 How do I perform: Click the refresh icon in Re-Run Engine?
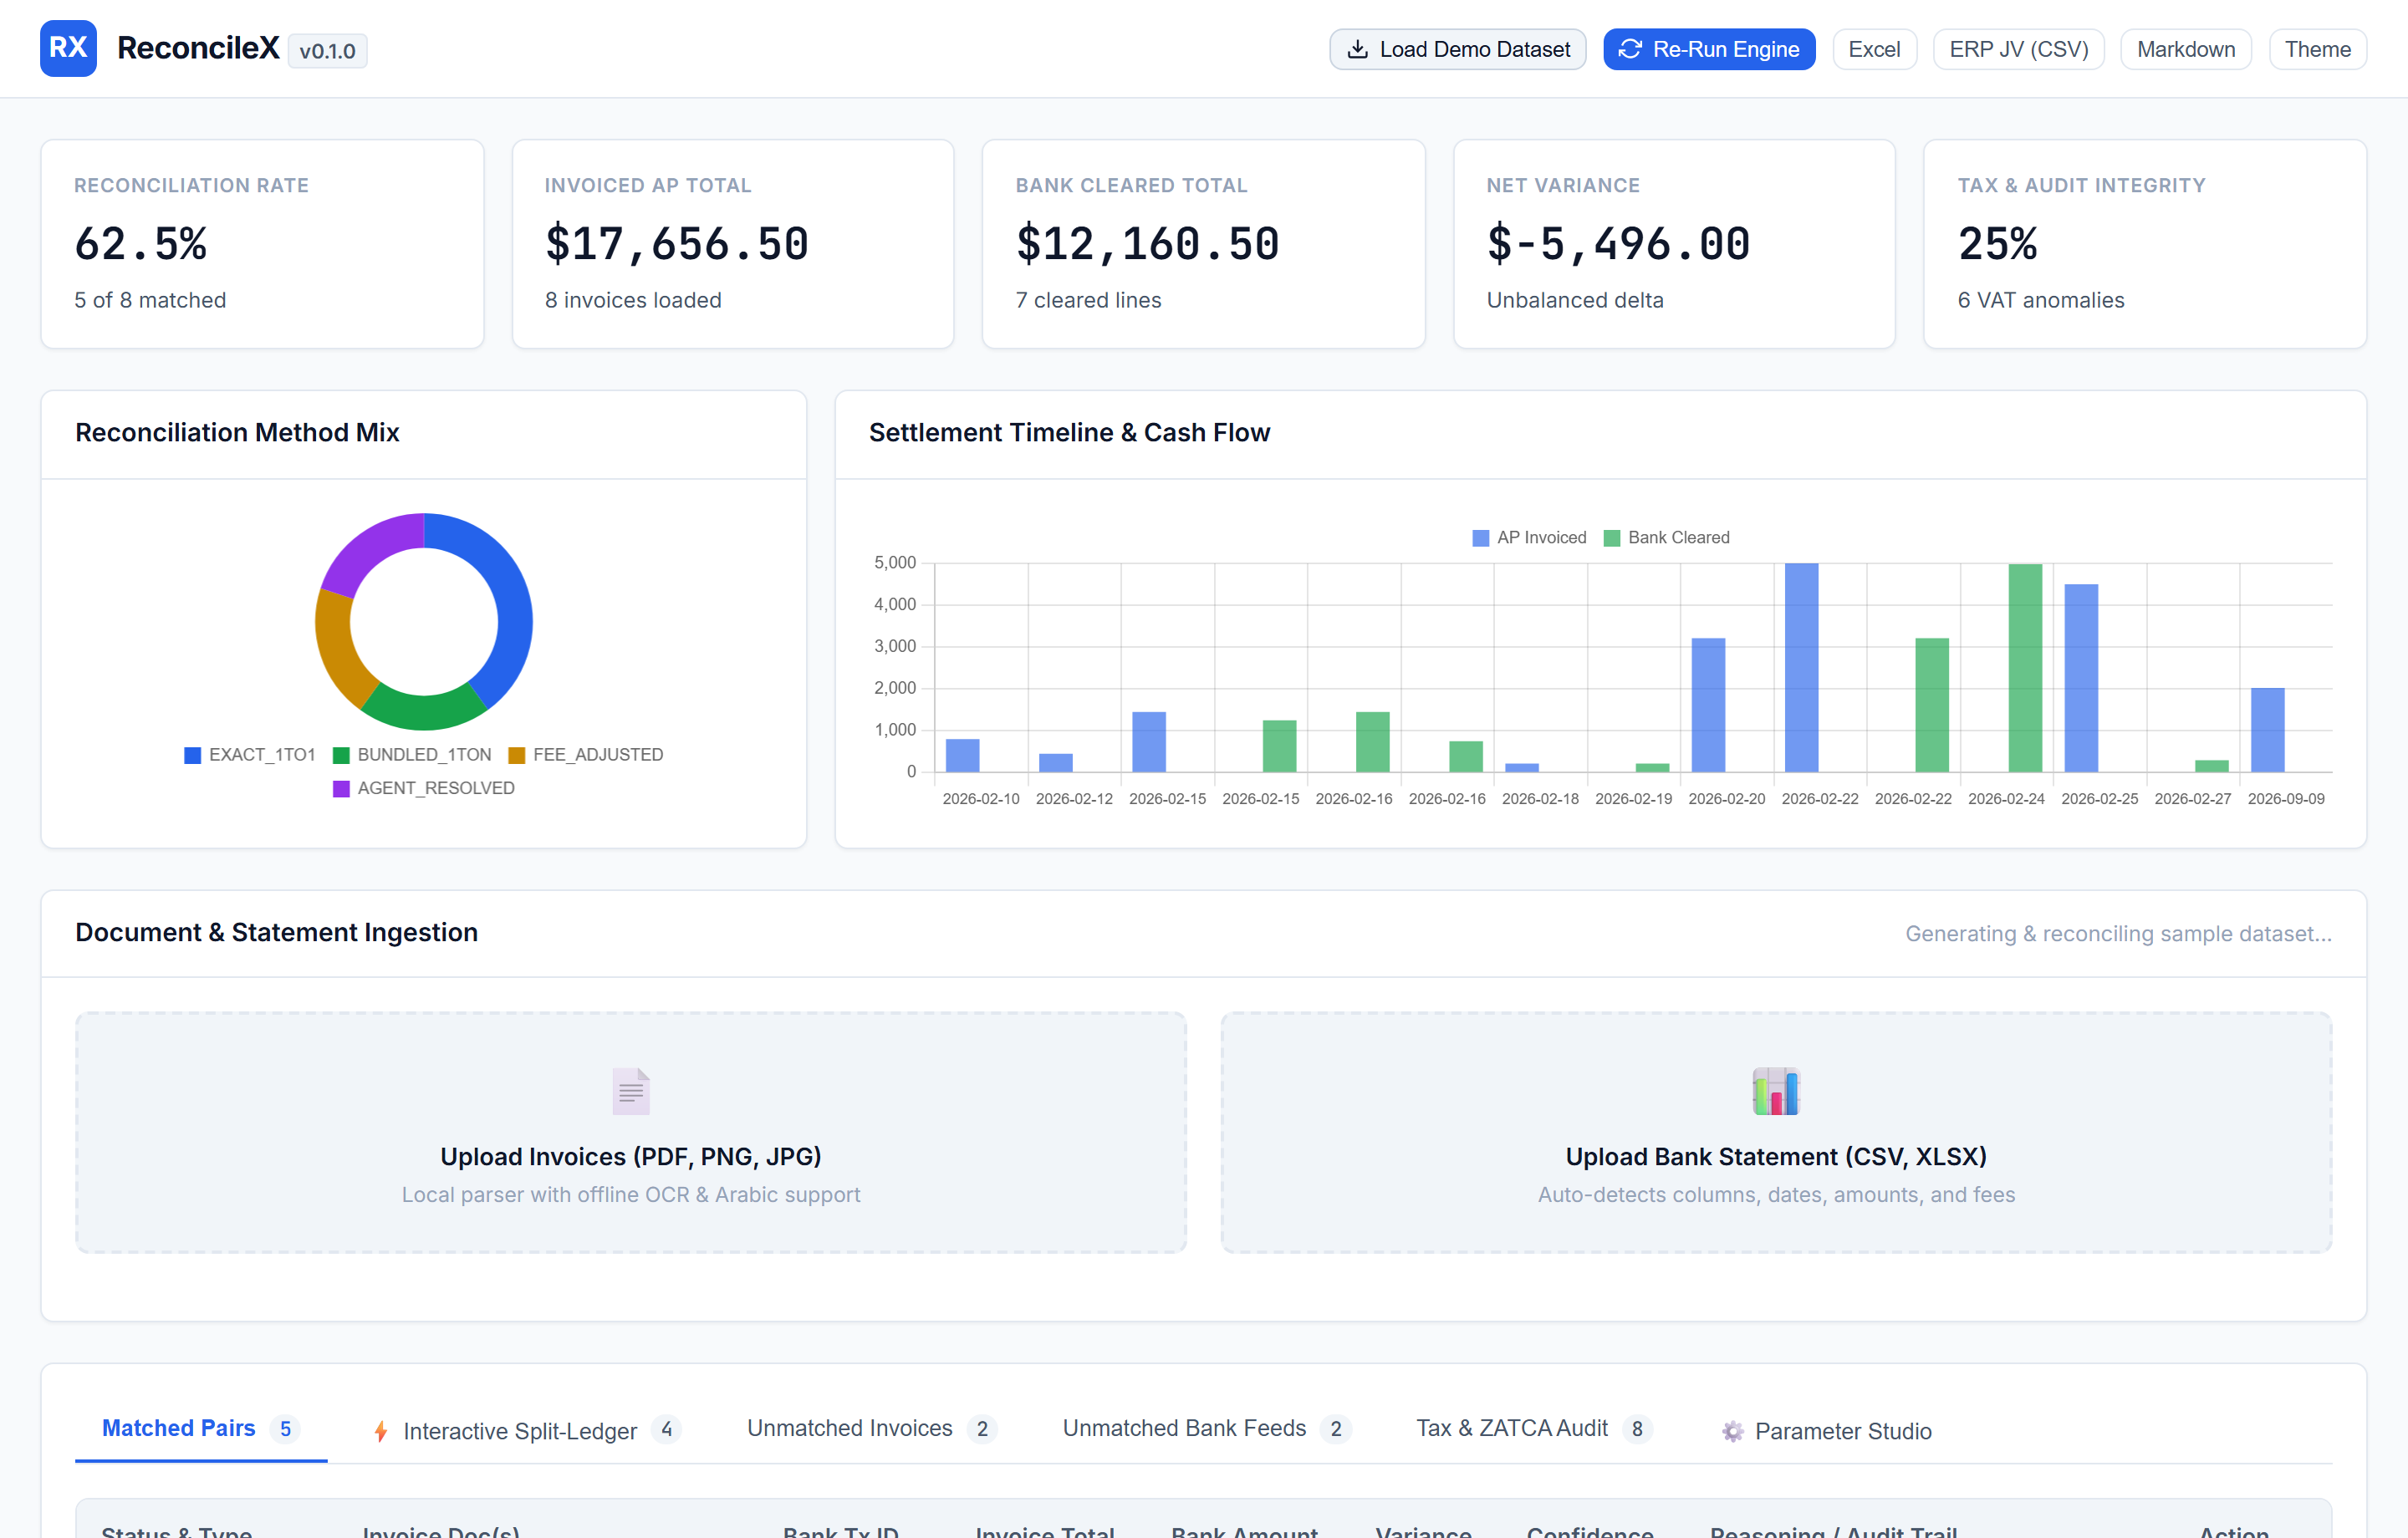point(1630,49)
